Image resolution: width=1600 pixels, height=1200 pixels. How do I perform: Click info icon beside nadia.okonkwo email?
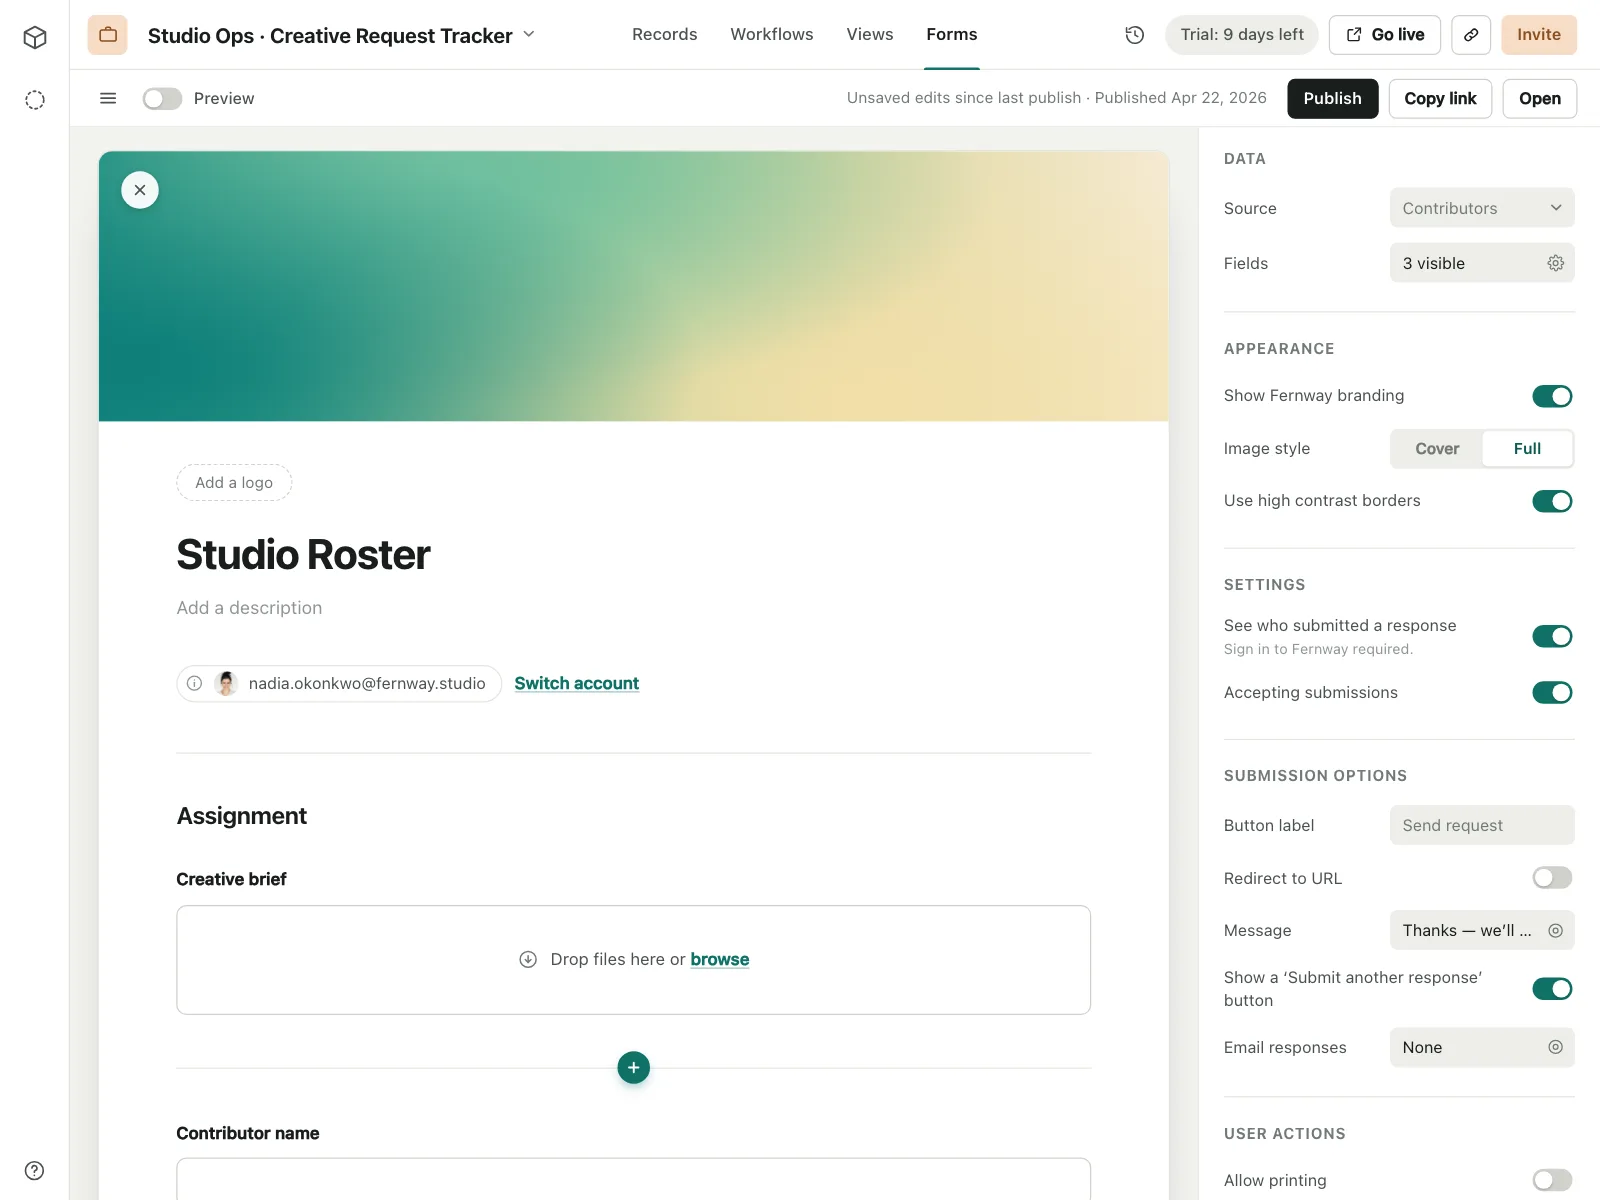(x=195, y=684)
